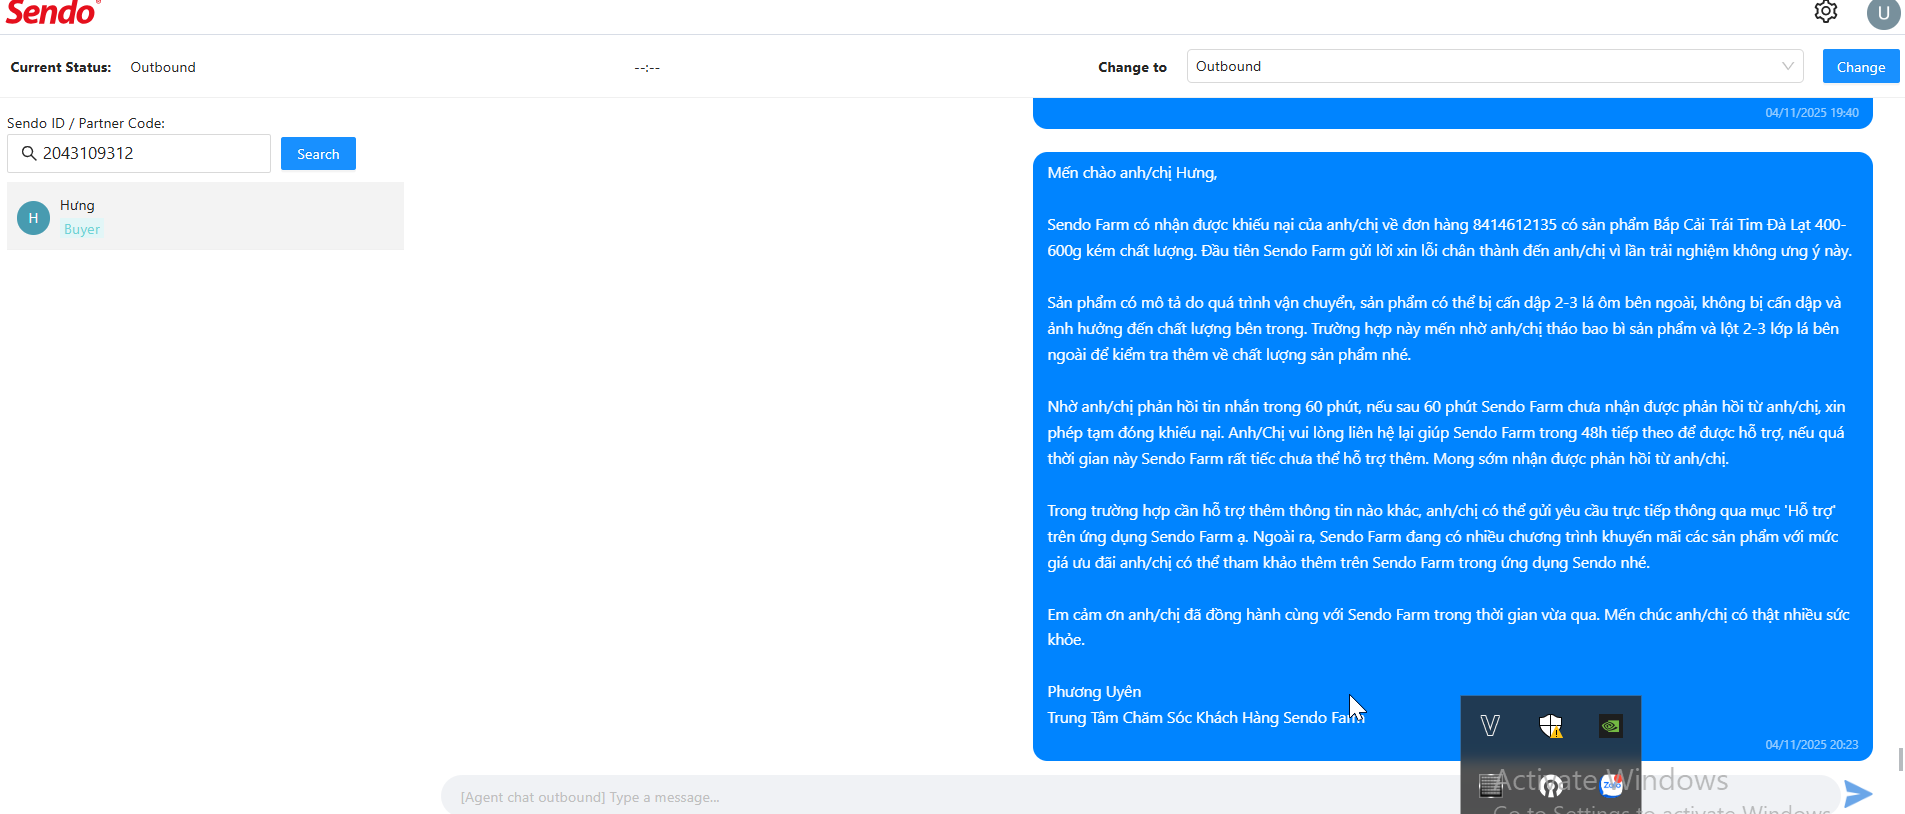Open the OpenVPN keyhole tray icon

(x=1551, y=786)
